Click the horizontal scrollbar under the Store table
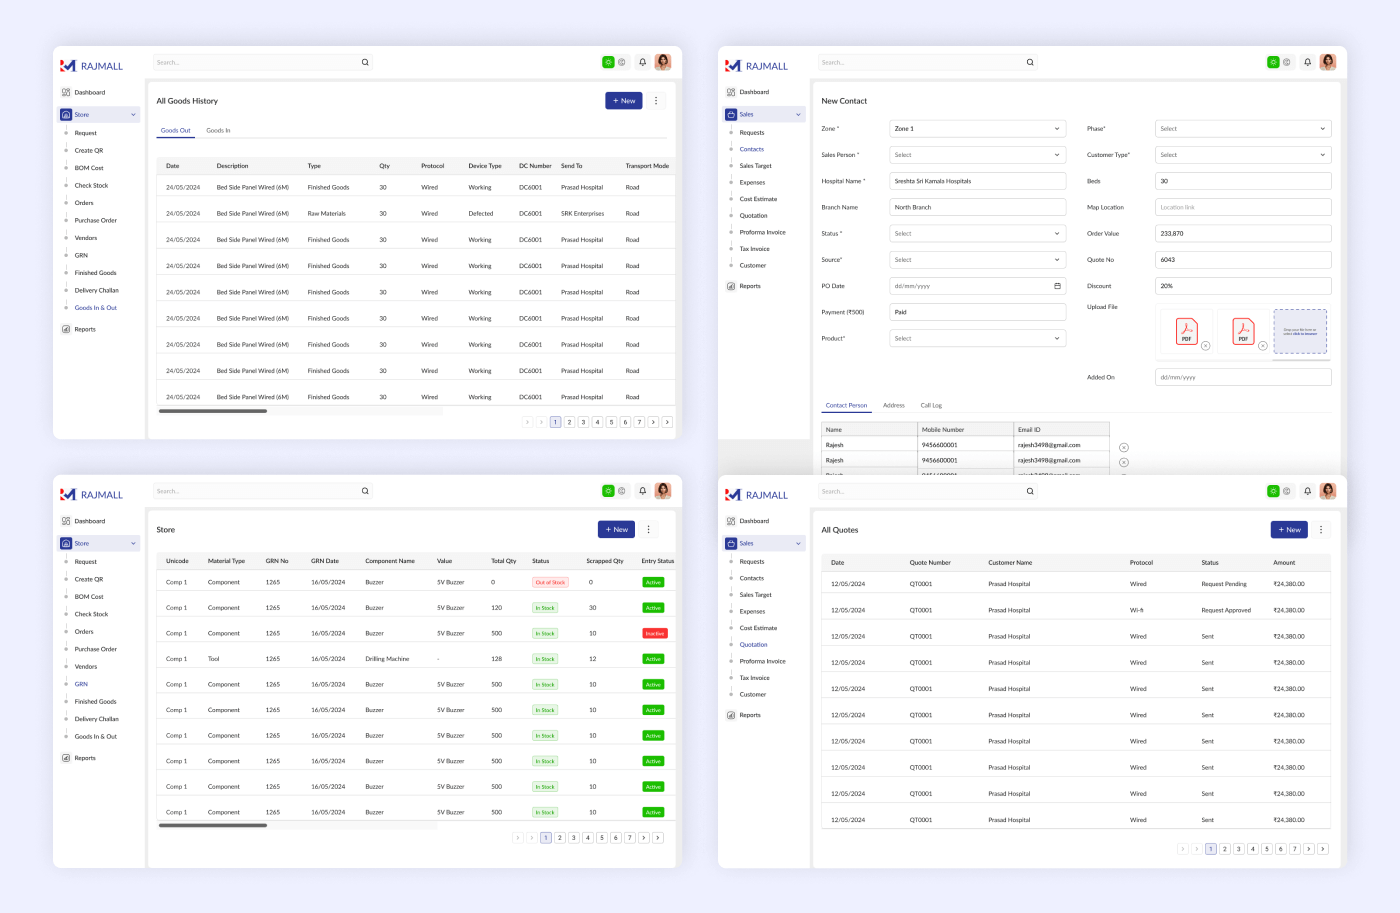1400x913 pixels. [x=213, y=826]
